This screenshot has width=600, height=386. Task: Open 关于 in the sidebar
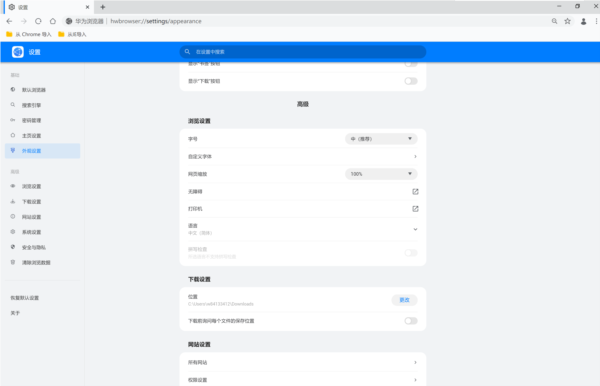pyautogui.click(x=15, y=313)
